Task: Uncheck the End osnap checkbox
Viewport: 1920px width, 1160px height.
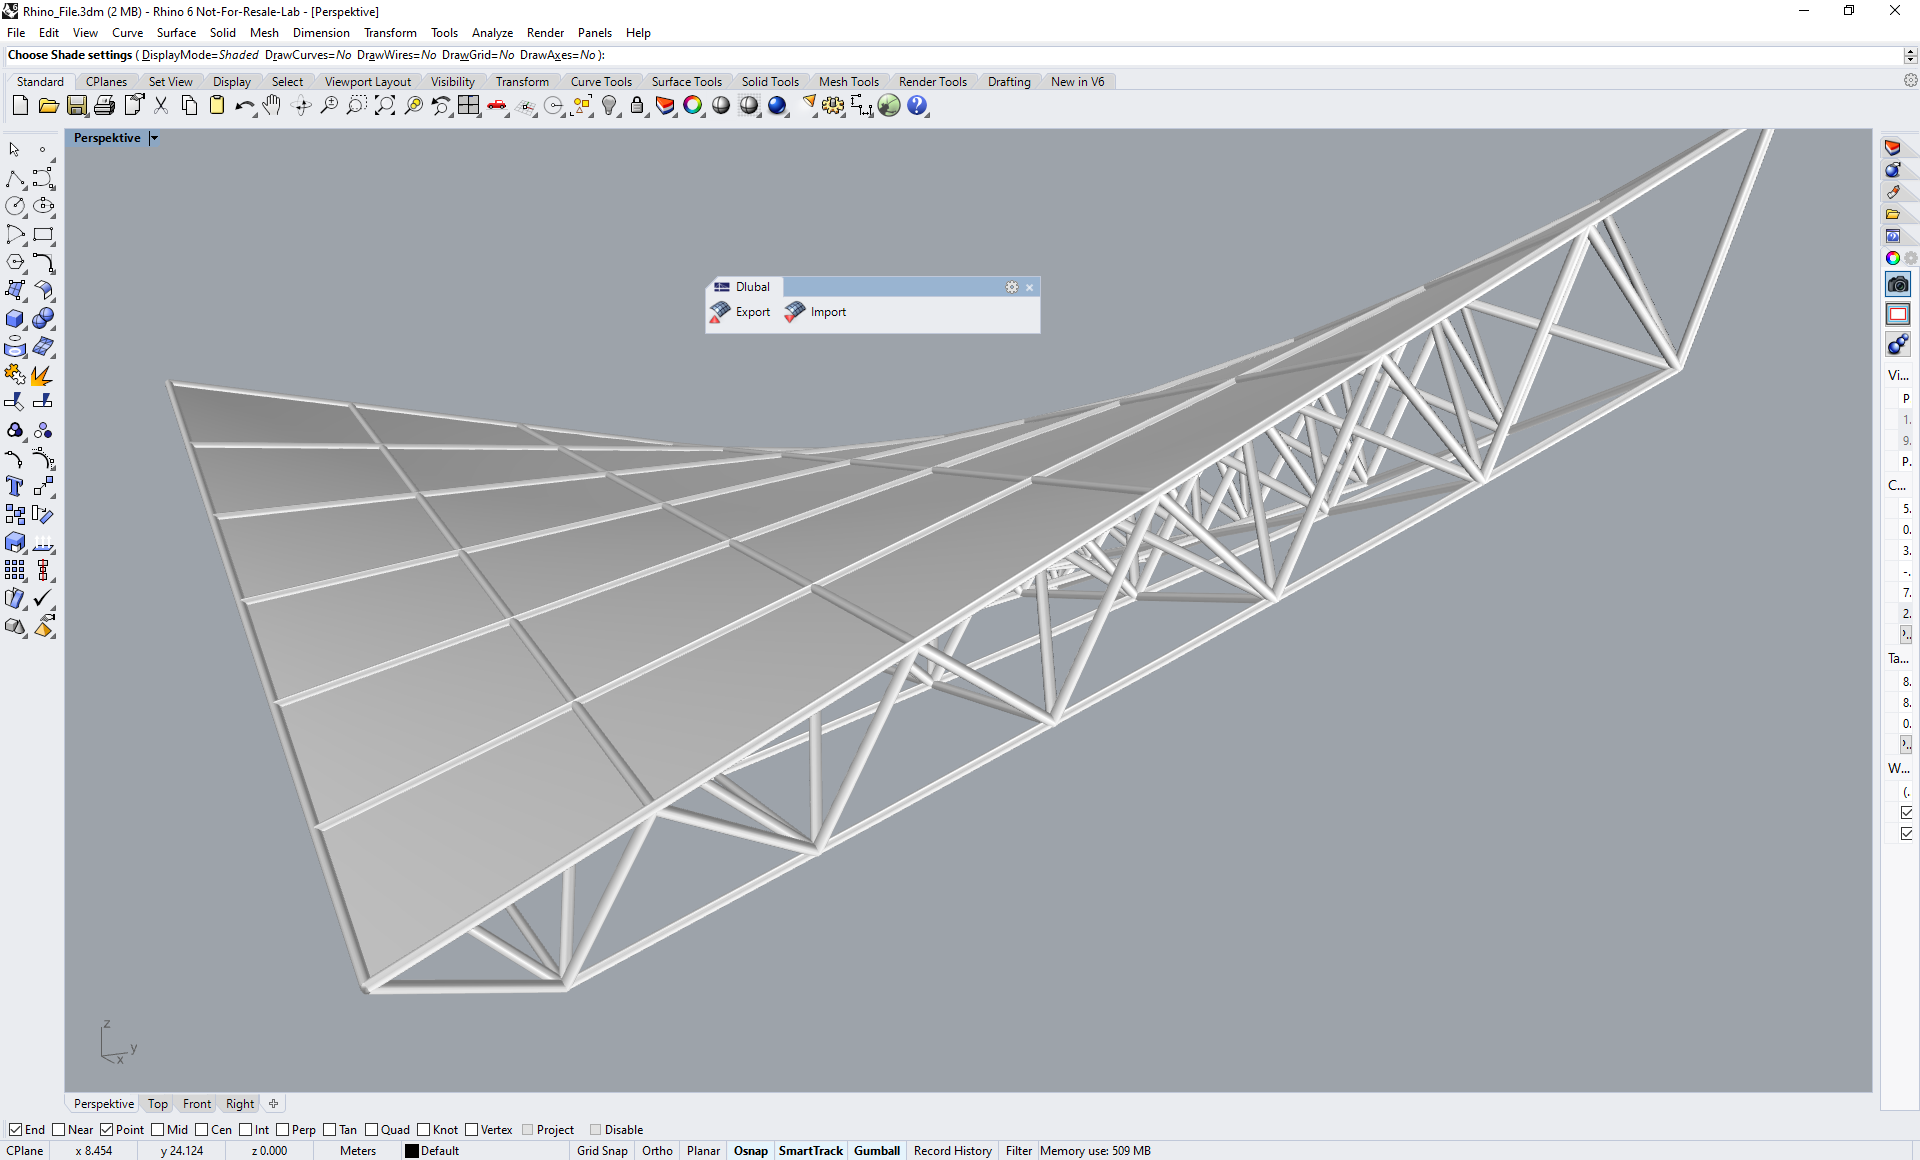Action: 15,1130
